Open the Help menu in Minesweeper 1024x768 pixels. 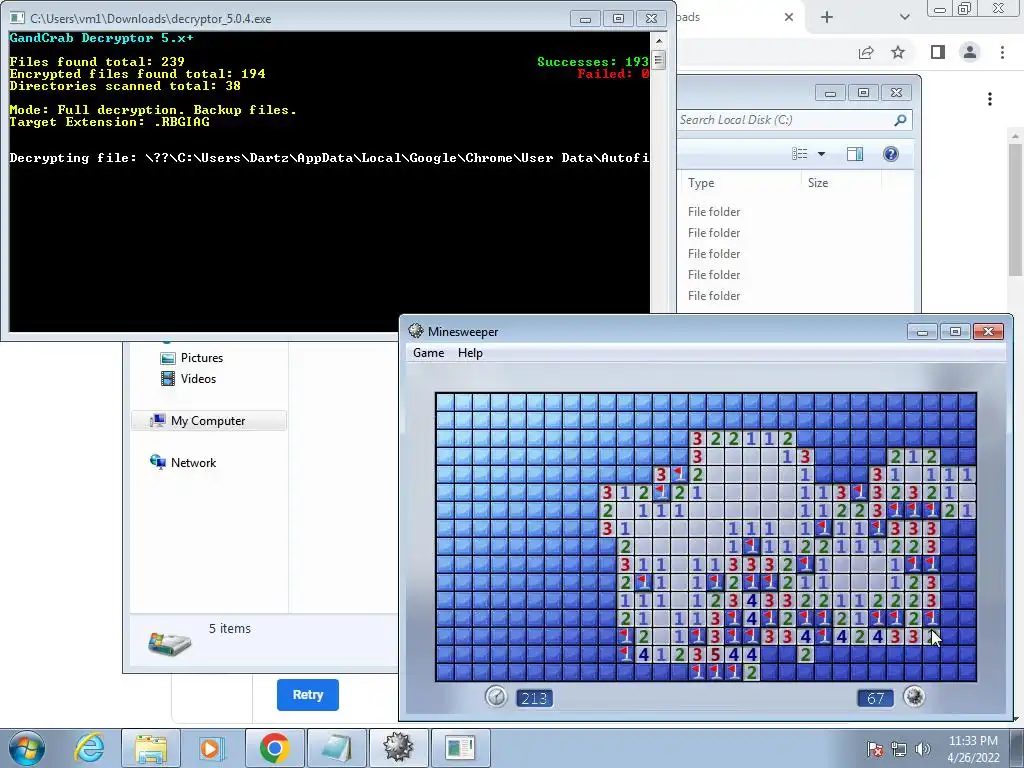(470, 353)
